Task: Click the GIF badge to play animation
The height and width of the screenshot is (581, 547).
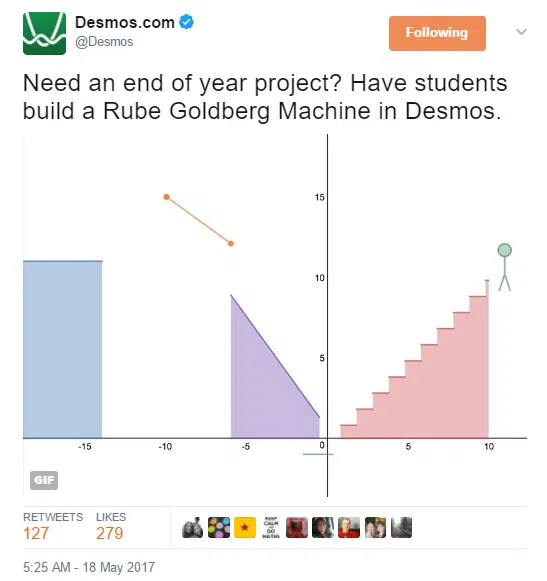Action: tap(44, 480)
